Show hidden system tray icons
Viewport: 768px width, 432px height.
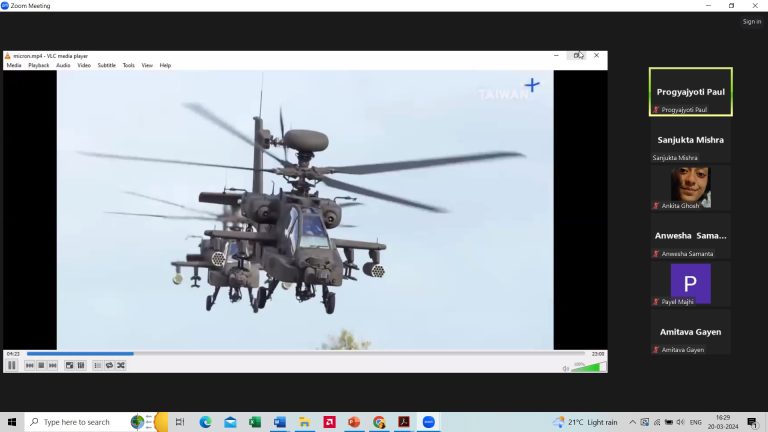632,422
